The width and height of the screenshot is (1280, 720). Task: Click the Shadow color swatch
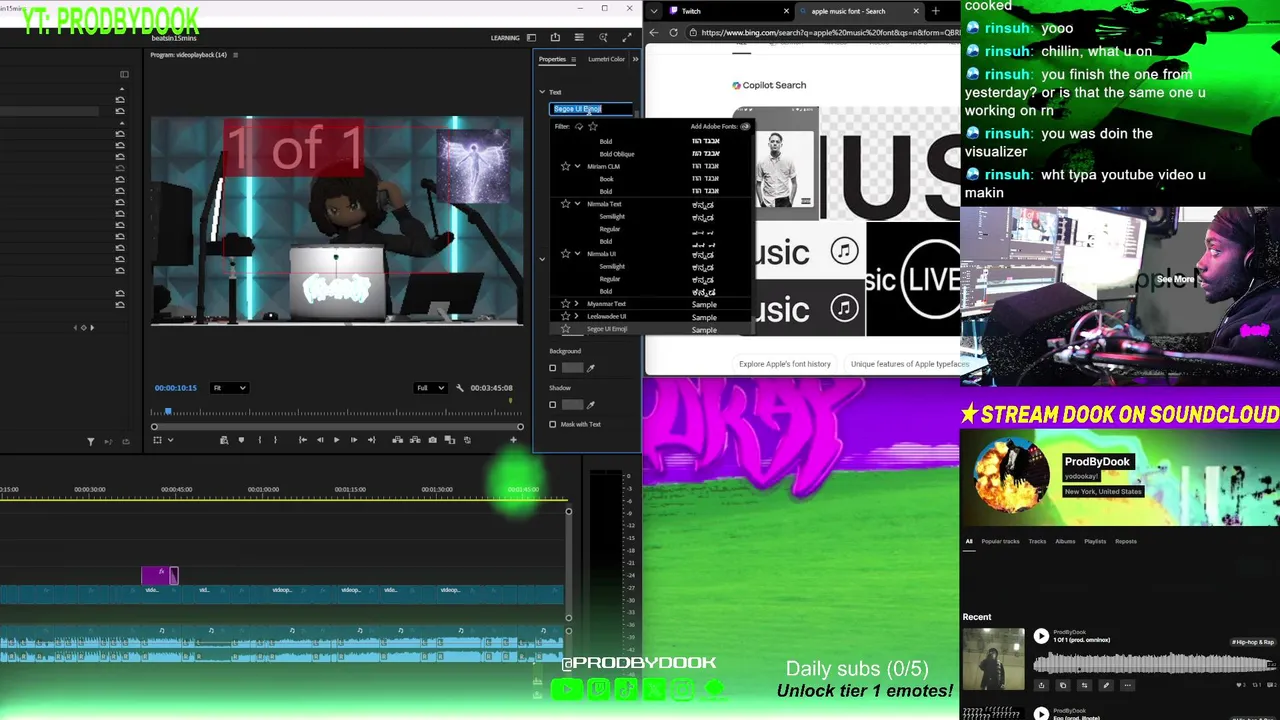coord(572,405)
